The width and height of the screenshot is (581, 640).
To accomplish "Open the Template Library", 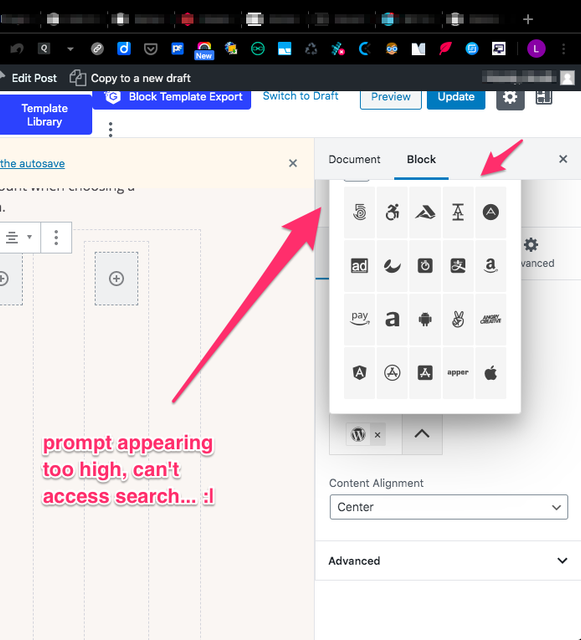I will coord(45,115).
